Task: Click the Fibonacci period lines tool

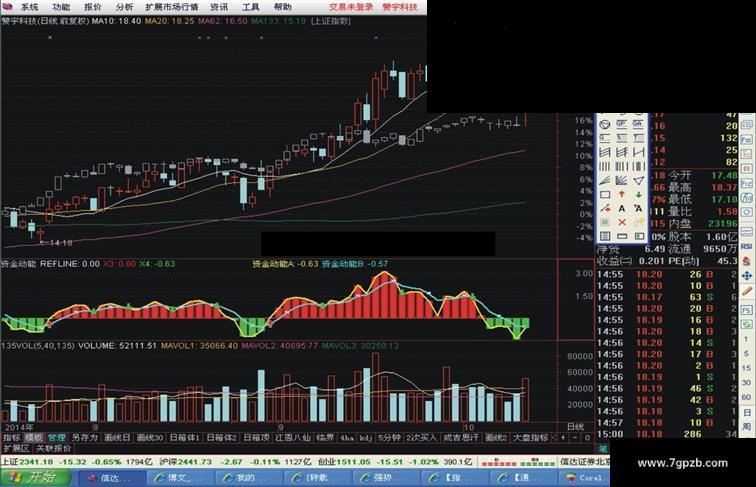Action: coord(621,167)
